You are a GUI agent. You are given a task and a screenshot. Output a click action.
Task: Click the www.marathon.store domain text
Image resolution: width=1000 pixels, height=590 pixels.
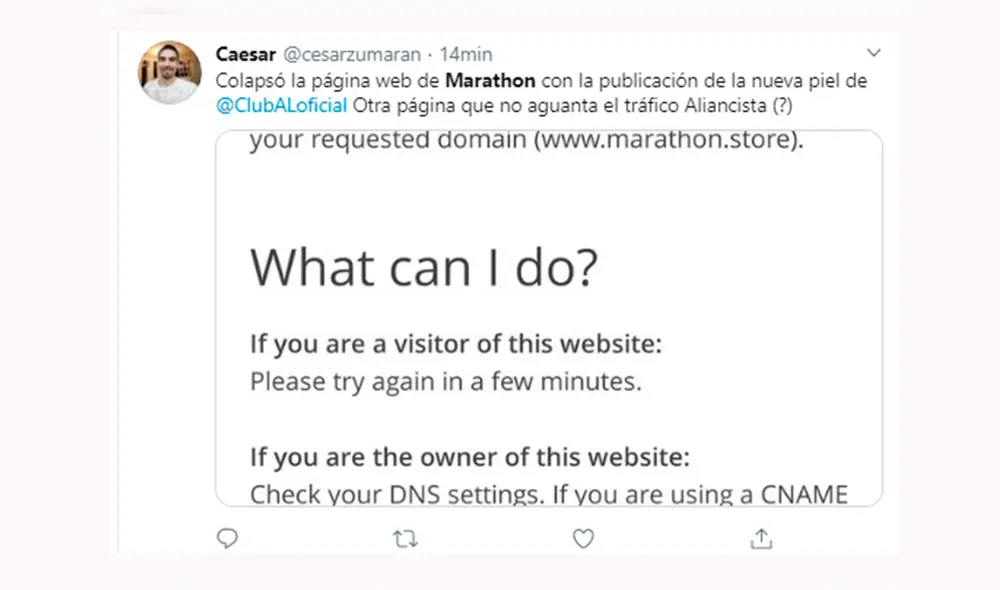[x=665, y=141]
